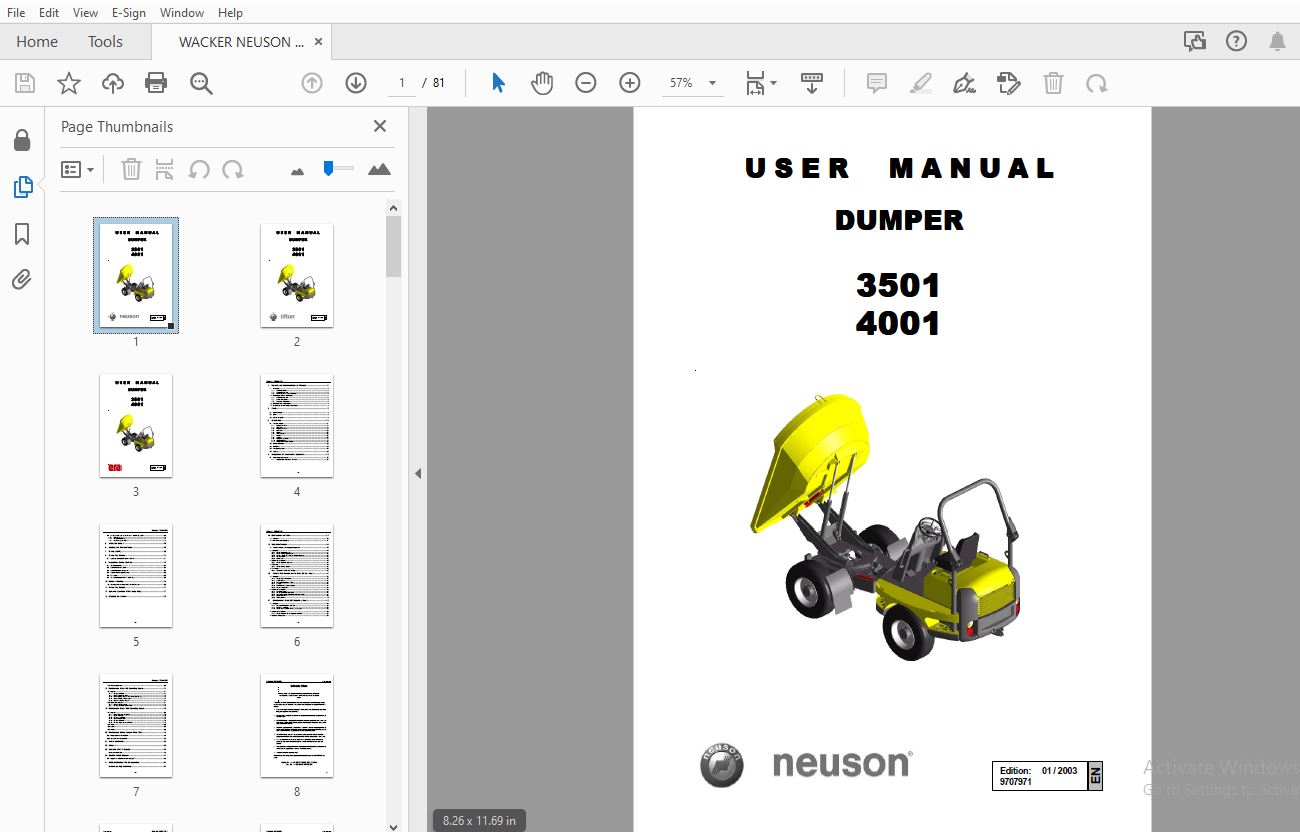The height and width of the screenshot is (832, 1300).
Task: Open the E-Sign menu
Action: (129, 12)
